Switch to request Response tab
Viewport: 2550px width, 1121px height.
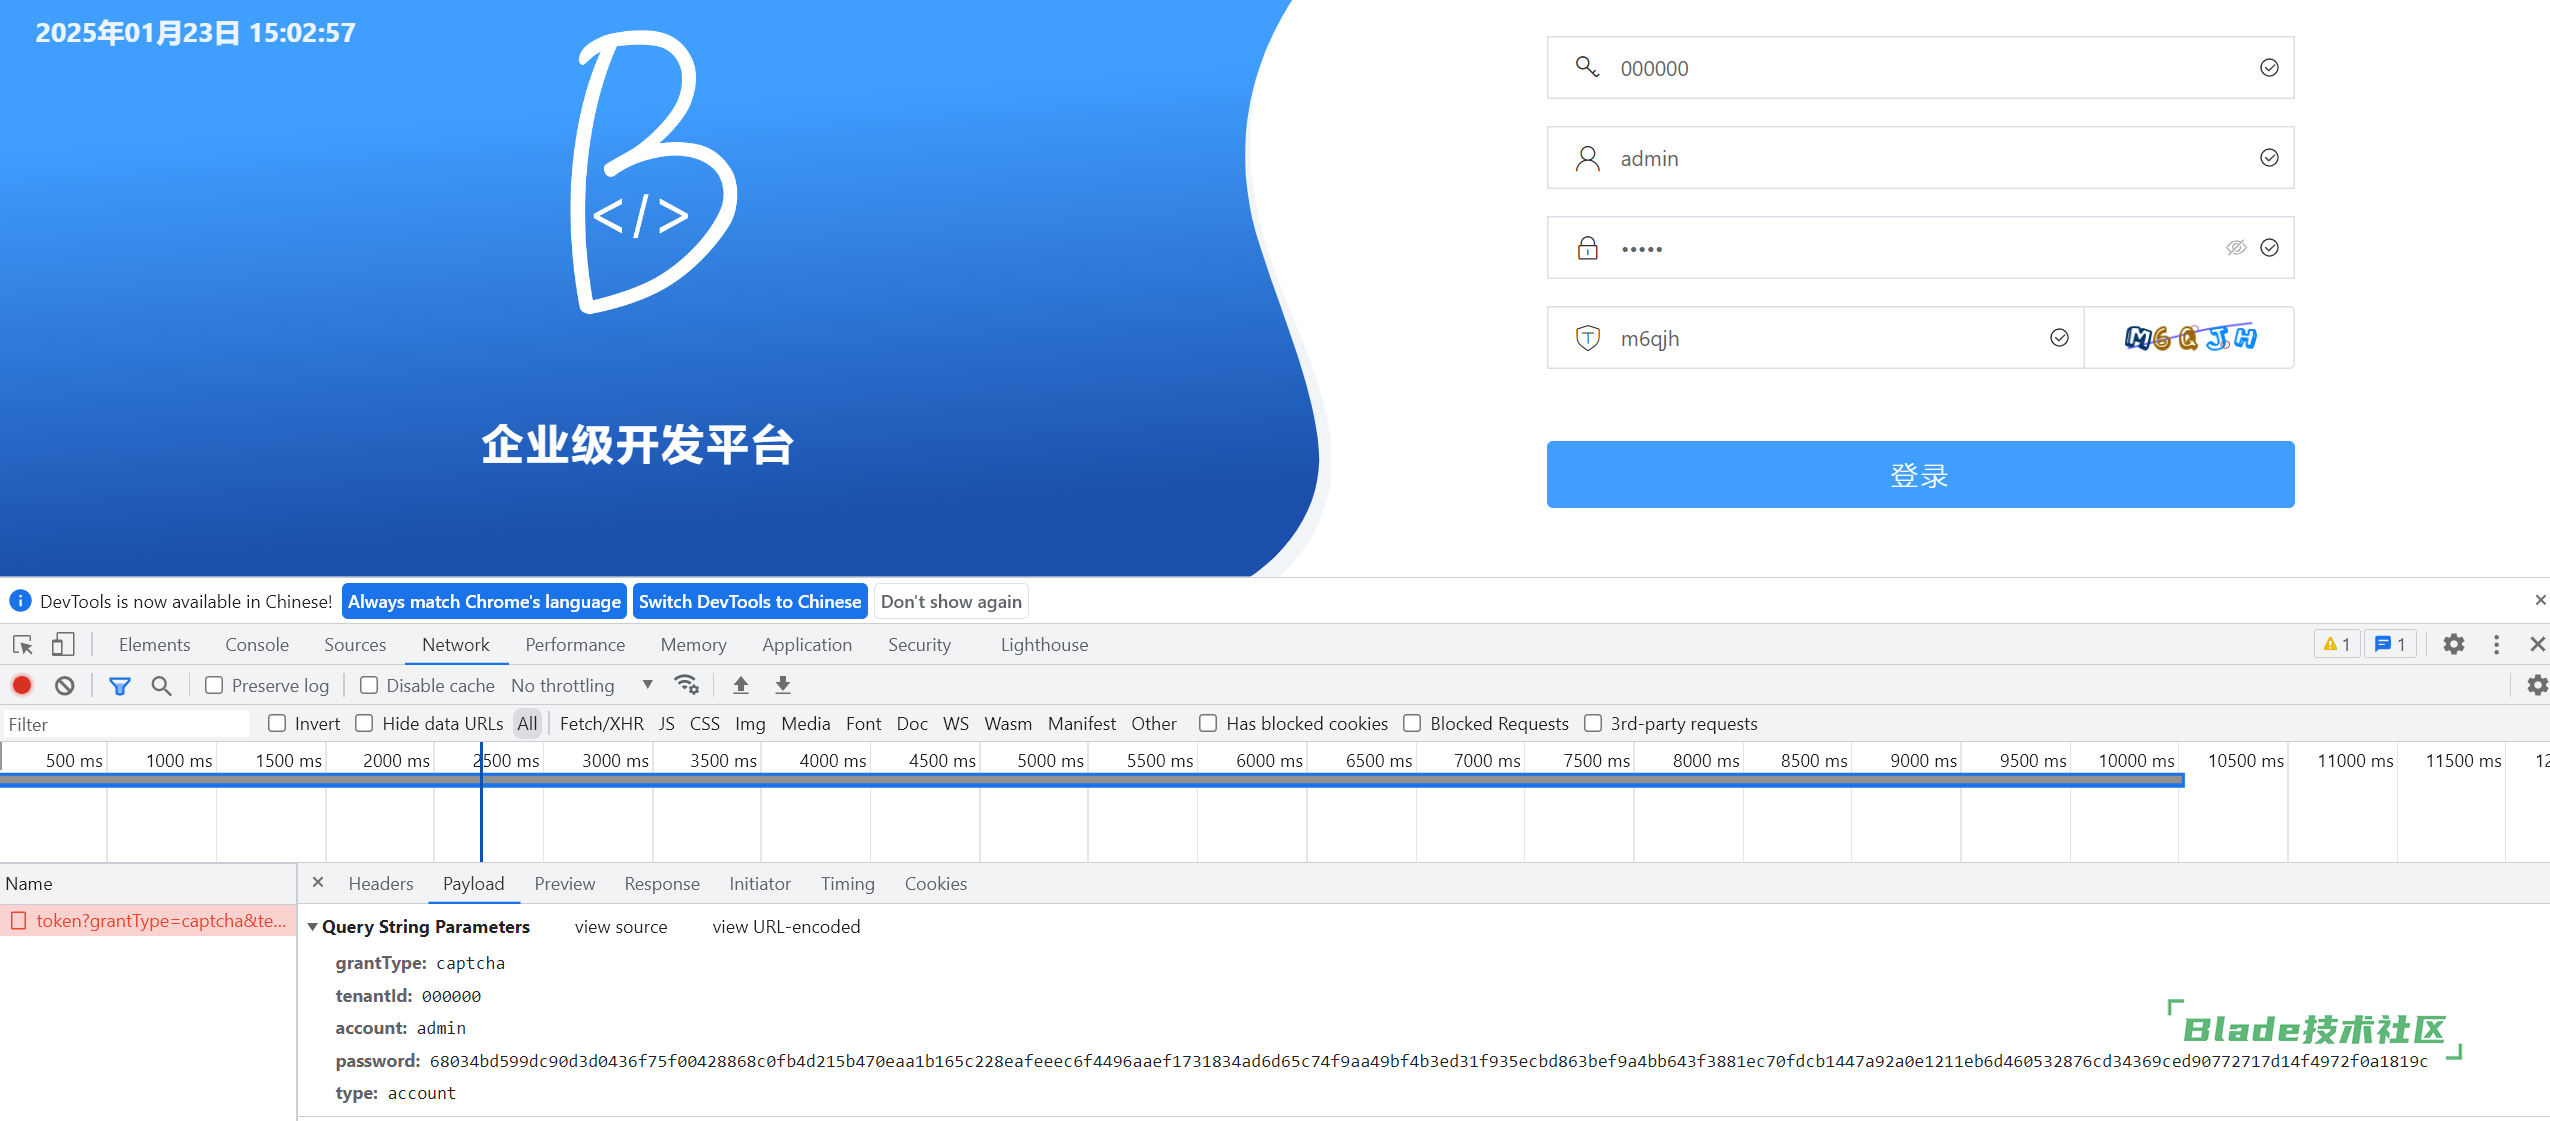(x=661, y=884)
